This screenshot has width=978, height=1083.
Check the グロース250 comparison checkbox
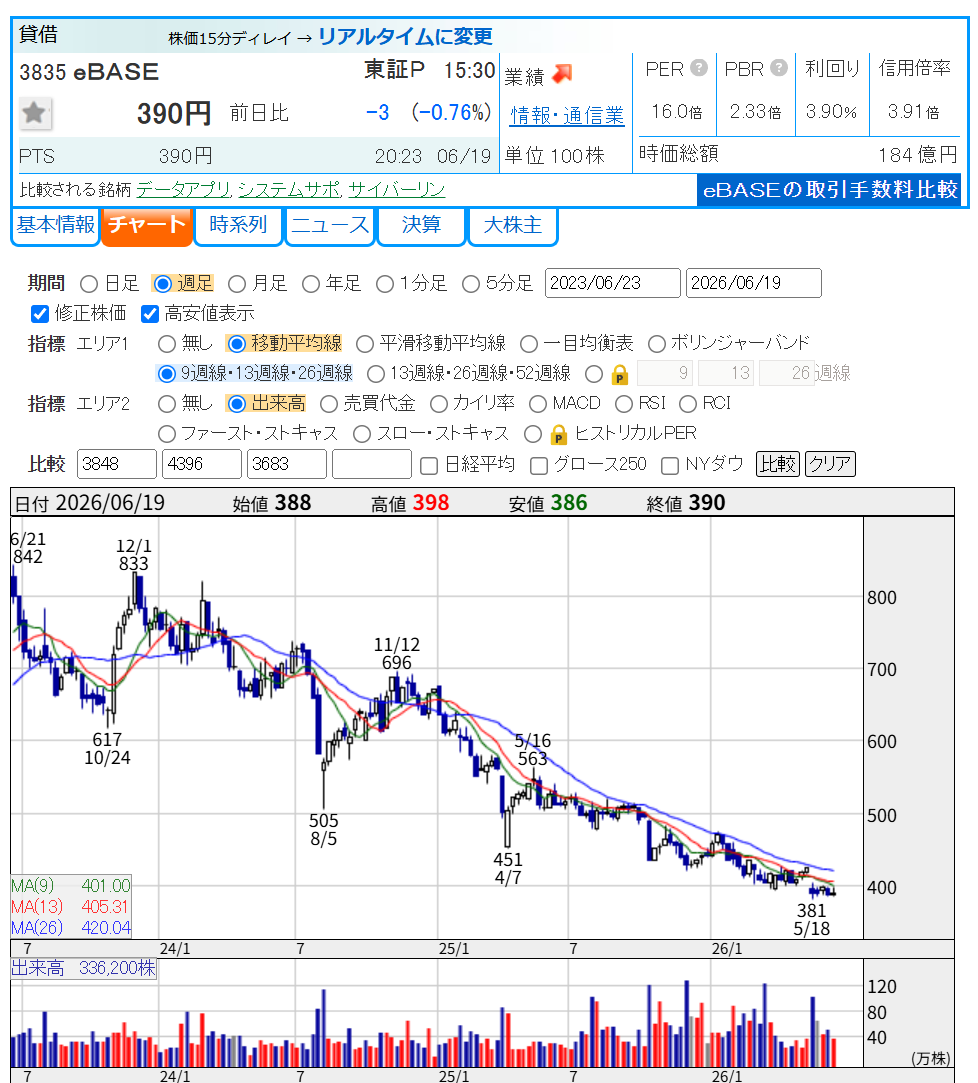(539, 466)
